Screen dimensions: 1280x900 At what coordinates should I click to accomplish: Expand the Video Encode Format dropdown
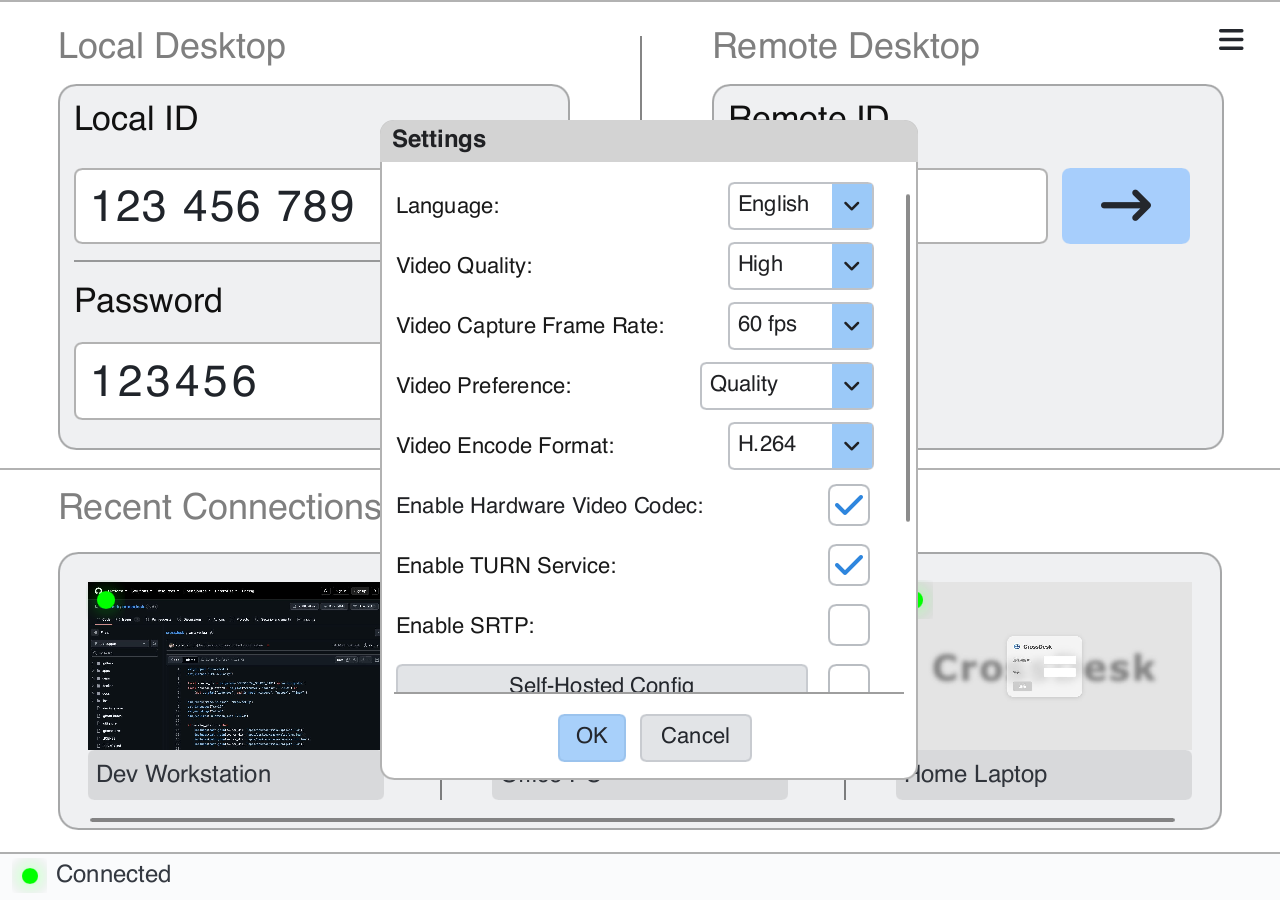(801, 446)
